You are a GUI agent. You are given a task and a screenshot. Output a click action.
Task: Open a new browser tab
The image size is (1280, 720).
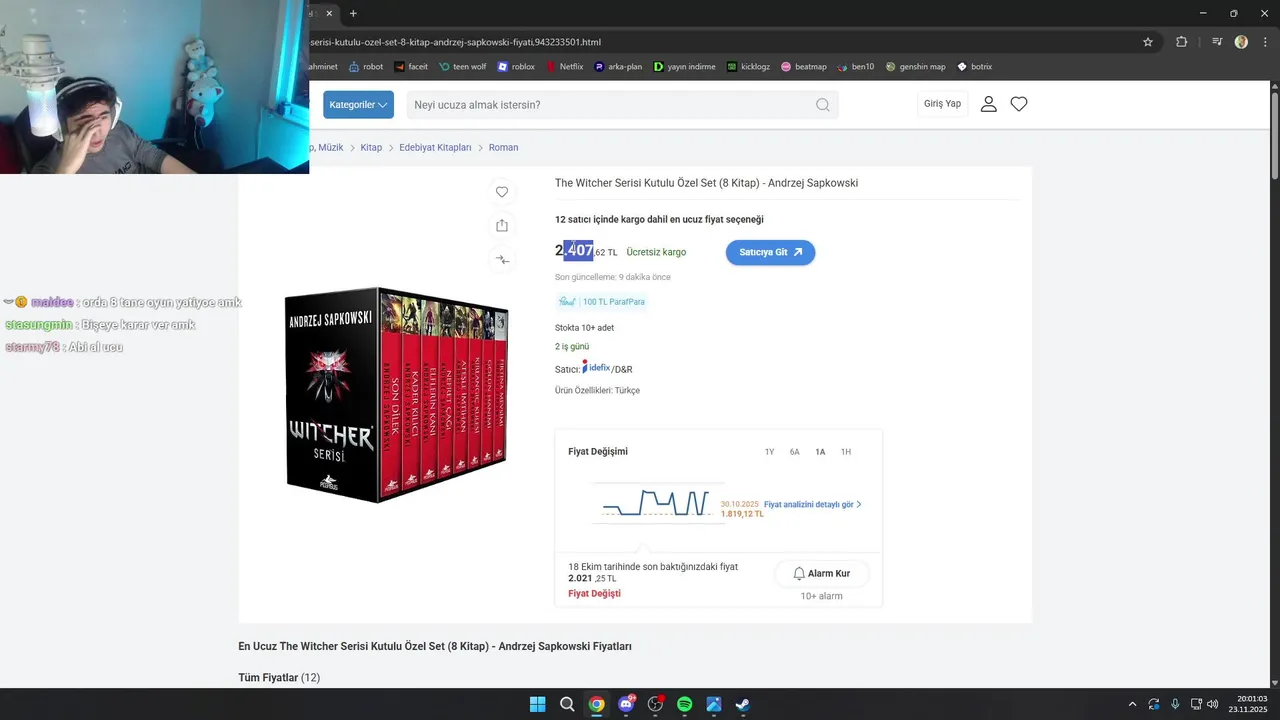[353, 13]
